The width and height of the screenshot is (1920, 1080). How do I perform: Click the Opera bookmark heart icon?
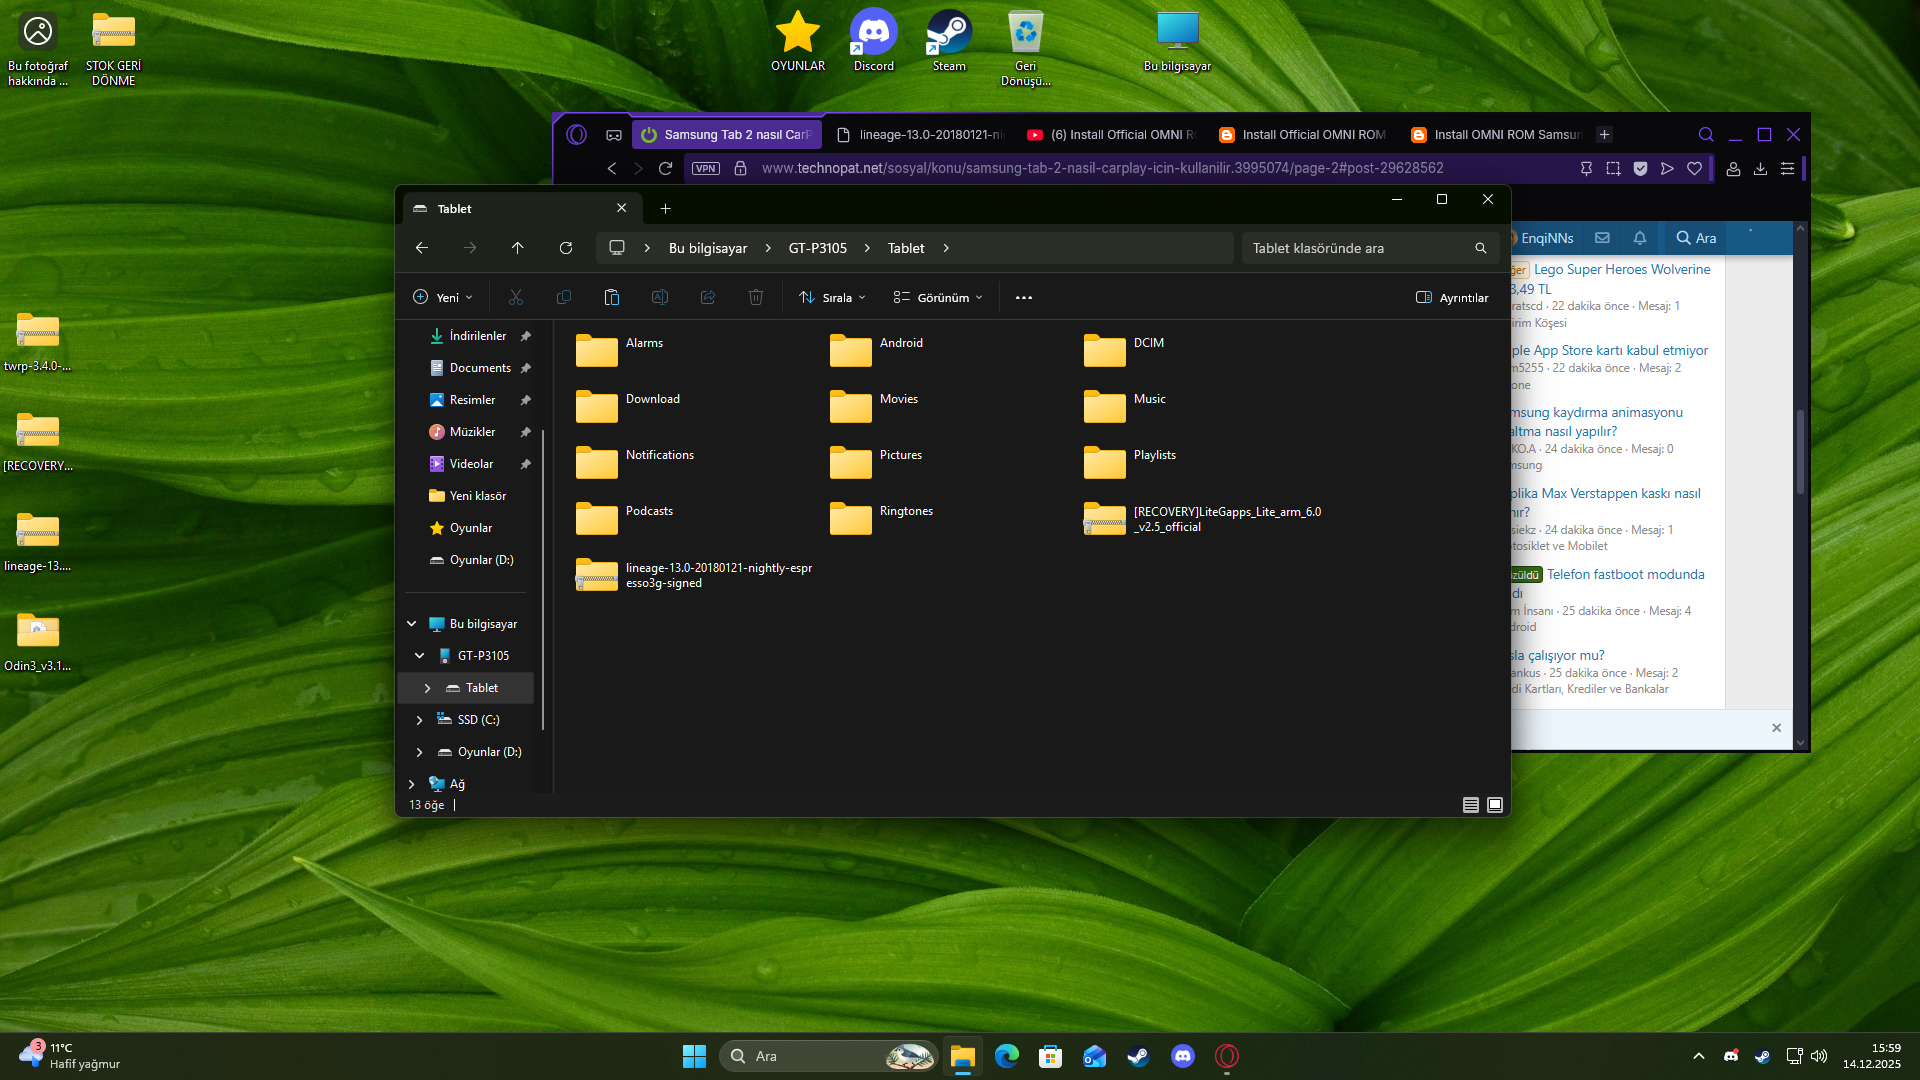(1694, 169)
